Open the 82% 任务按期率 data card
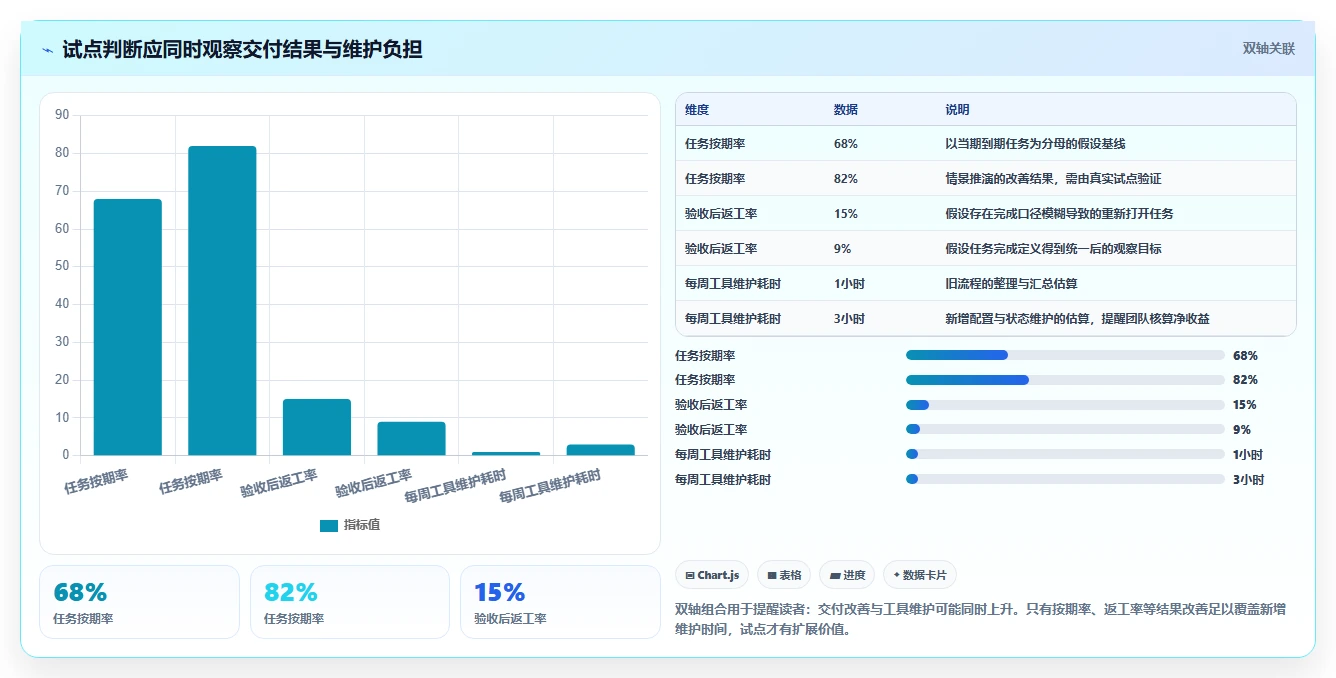The height and width of the screenshot is (678, 1336). click(350, 602)
